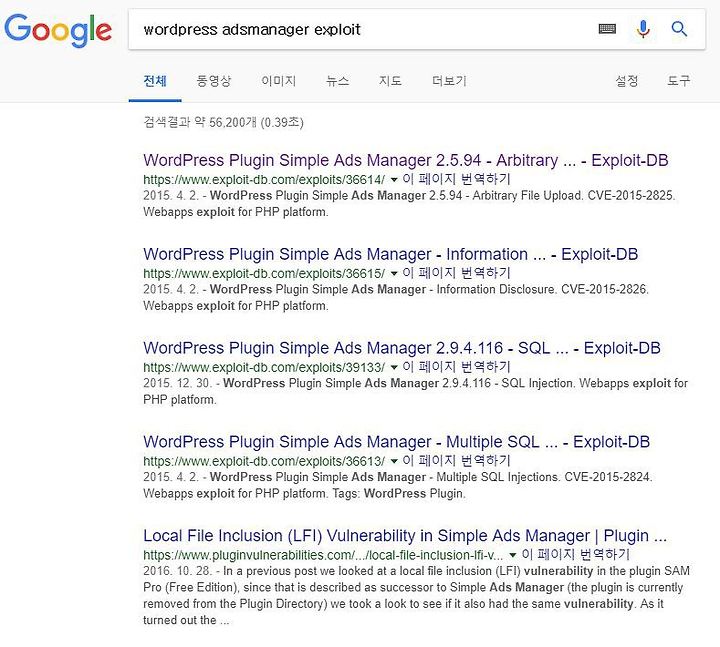Click pluginvulnerabilities.com URL
Viewport: 720px width, 647px height.
323,555
